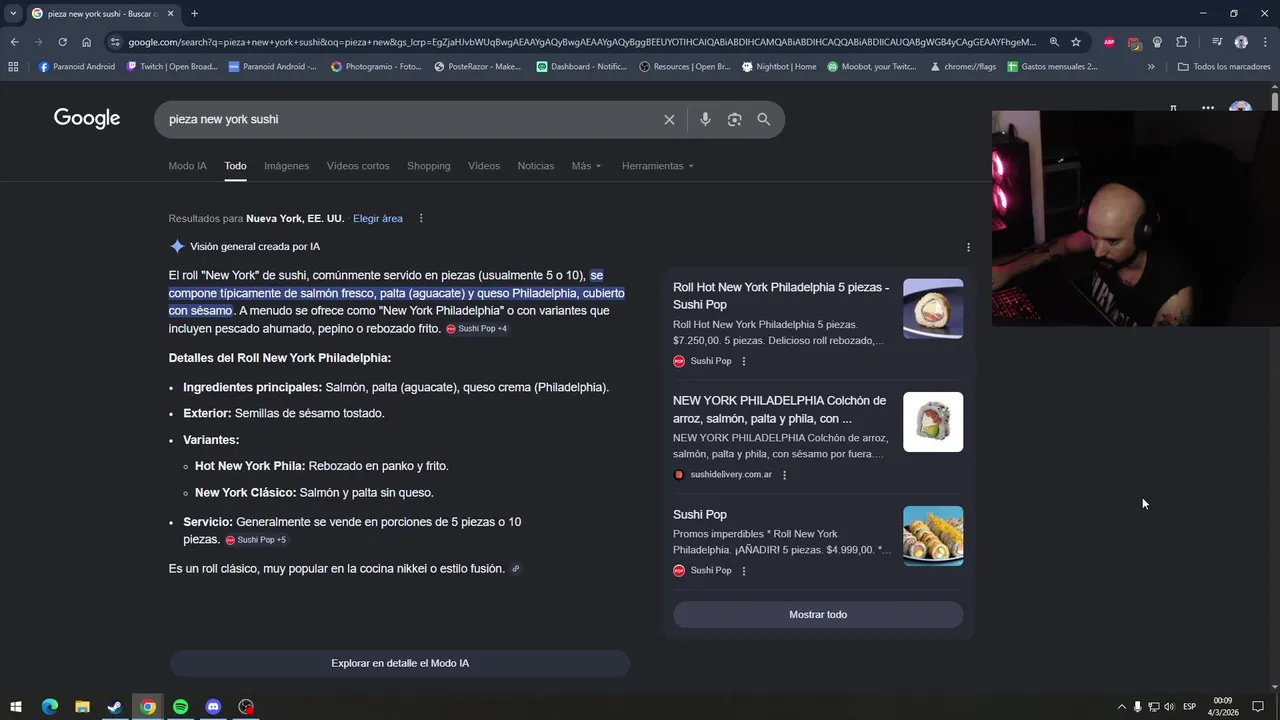This screenshot has width=1280, height=720.
Task: Bookmark this page with the star icon
Action: (1076, 42)
